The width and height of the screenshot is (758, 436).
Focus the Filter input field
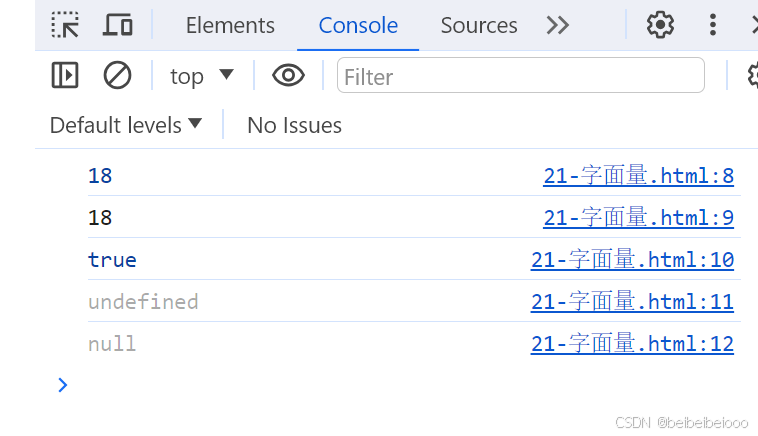[x=521, y=75]
